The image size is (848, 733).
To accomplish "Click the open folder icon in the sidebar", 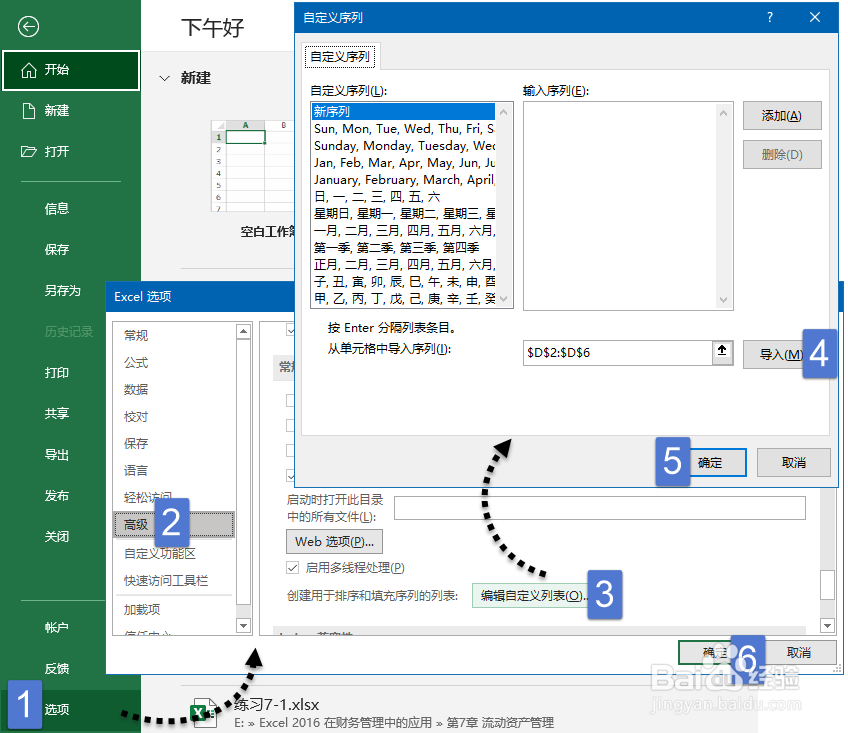I will [29, 151].
